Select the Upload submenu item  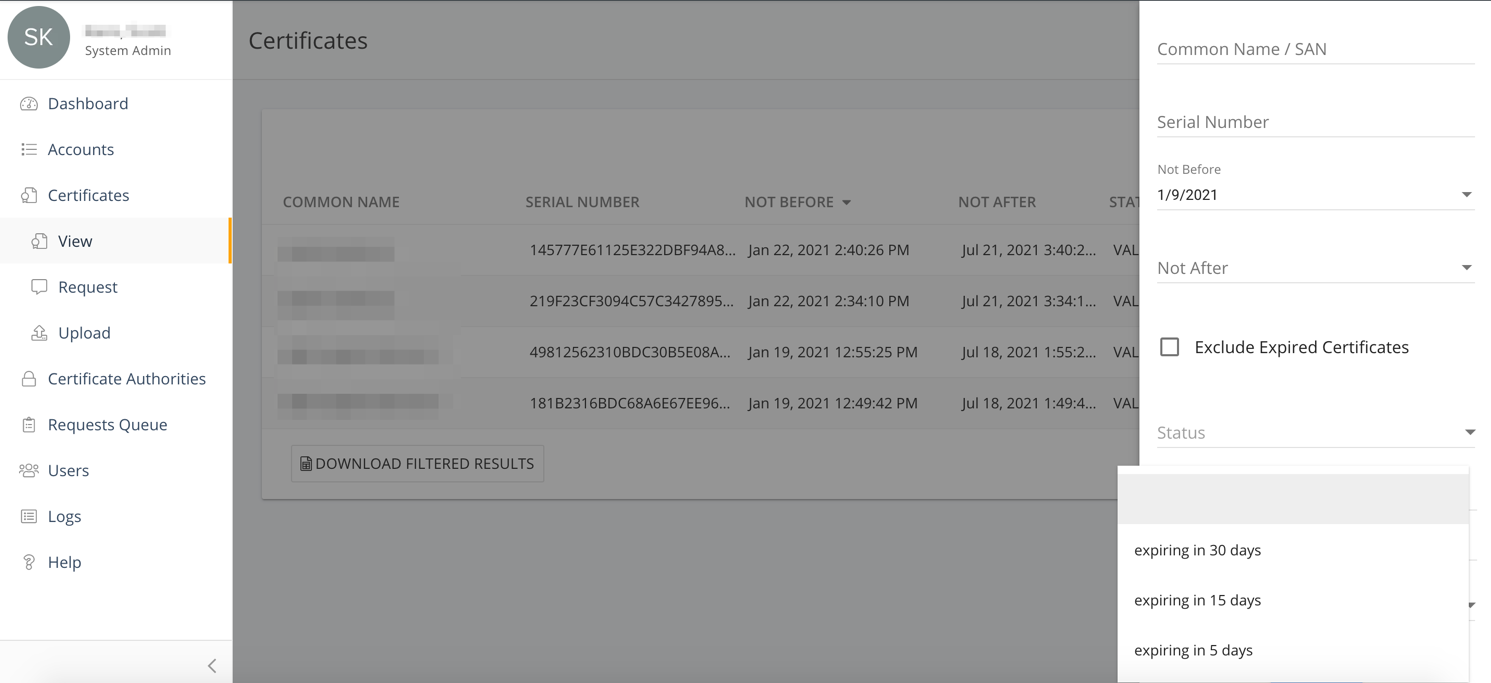(x=84, y=333)
